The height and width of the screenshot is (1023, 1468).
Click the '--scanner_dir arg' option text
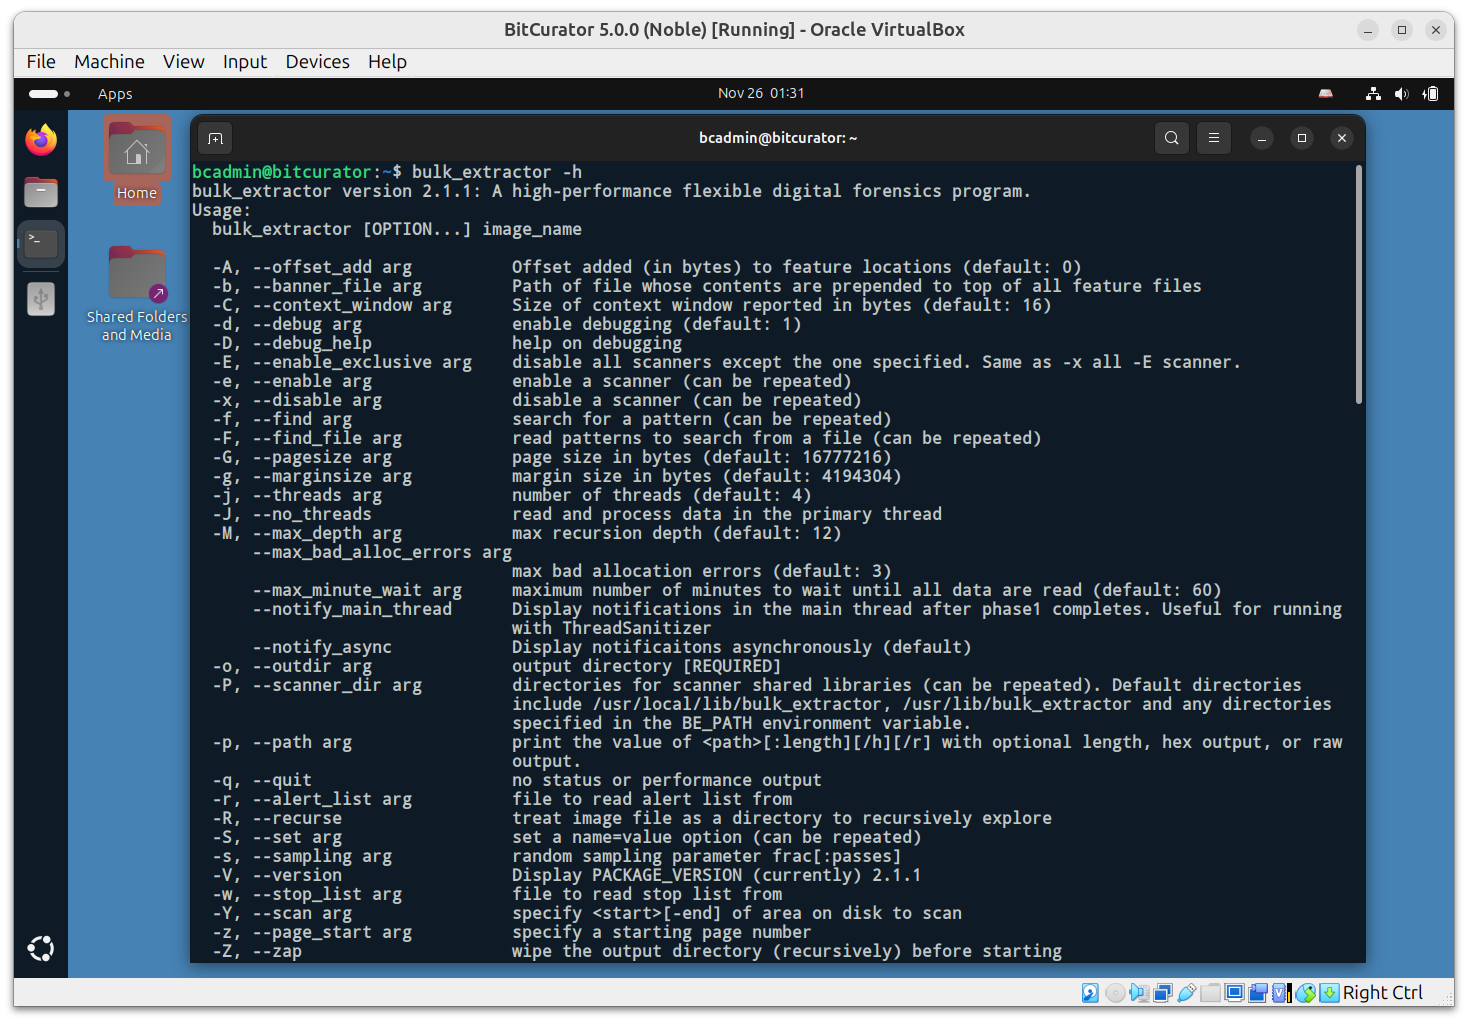click(x=337, y=685)
